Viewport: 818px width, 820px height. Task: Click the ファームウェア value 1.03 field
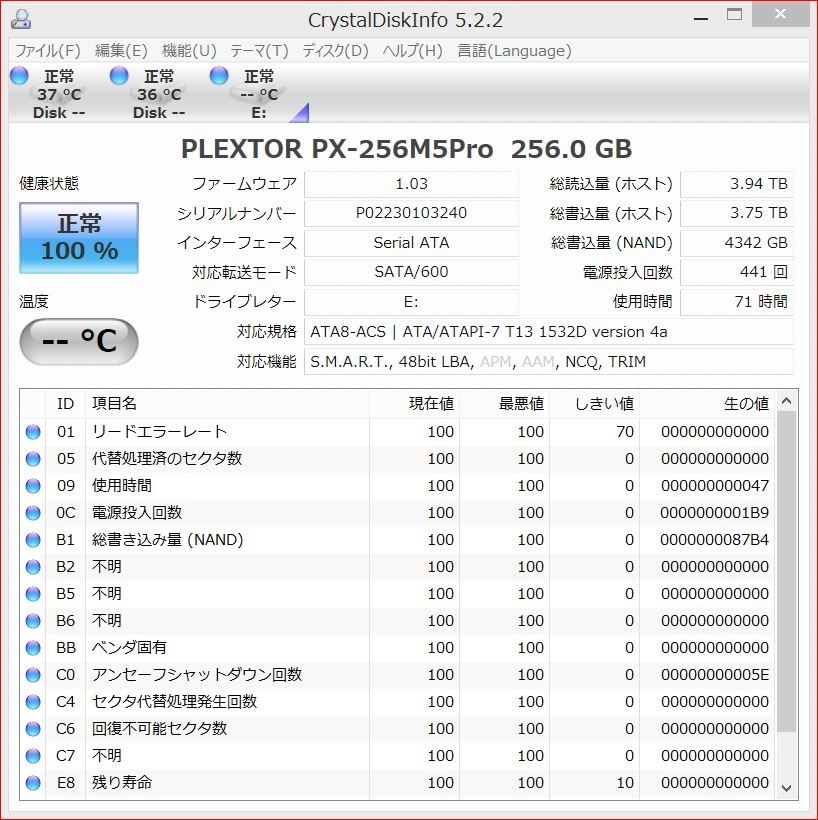(x=412, y=184)
